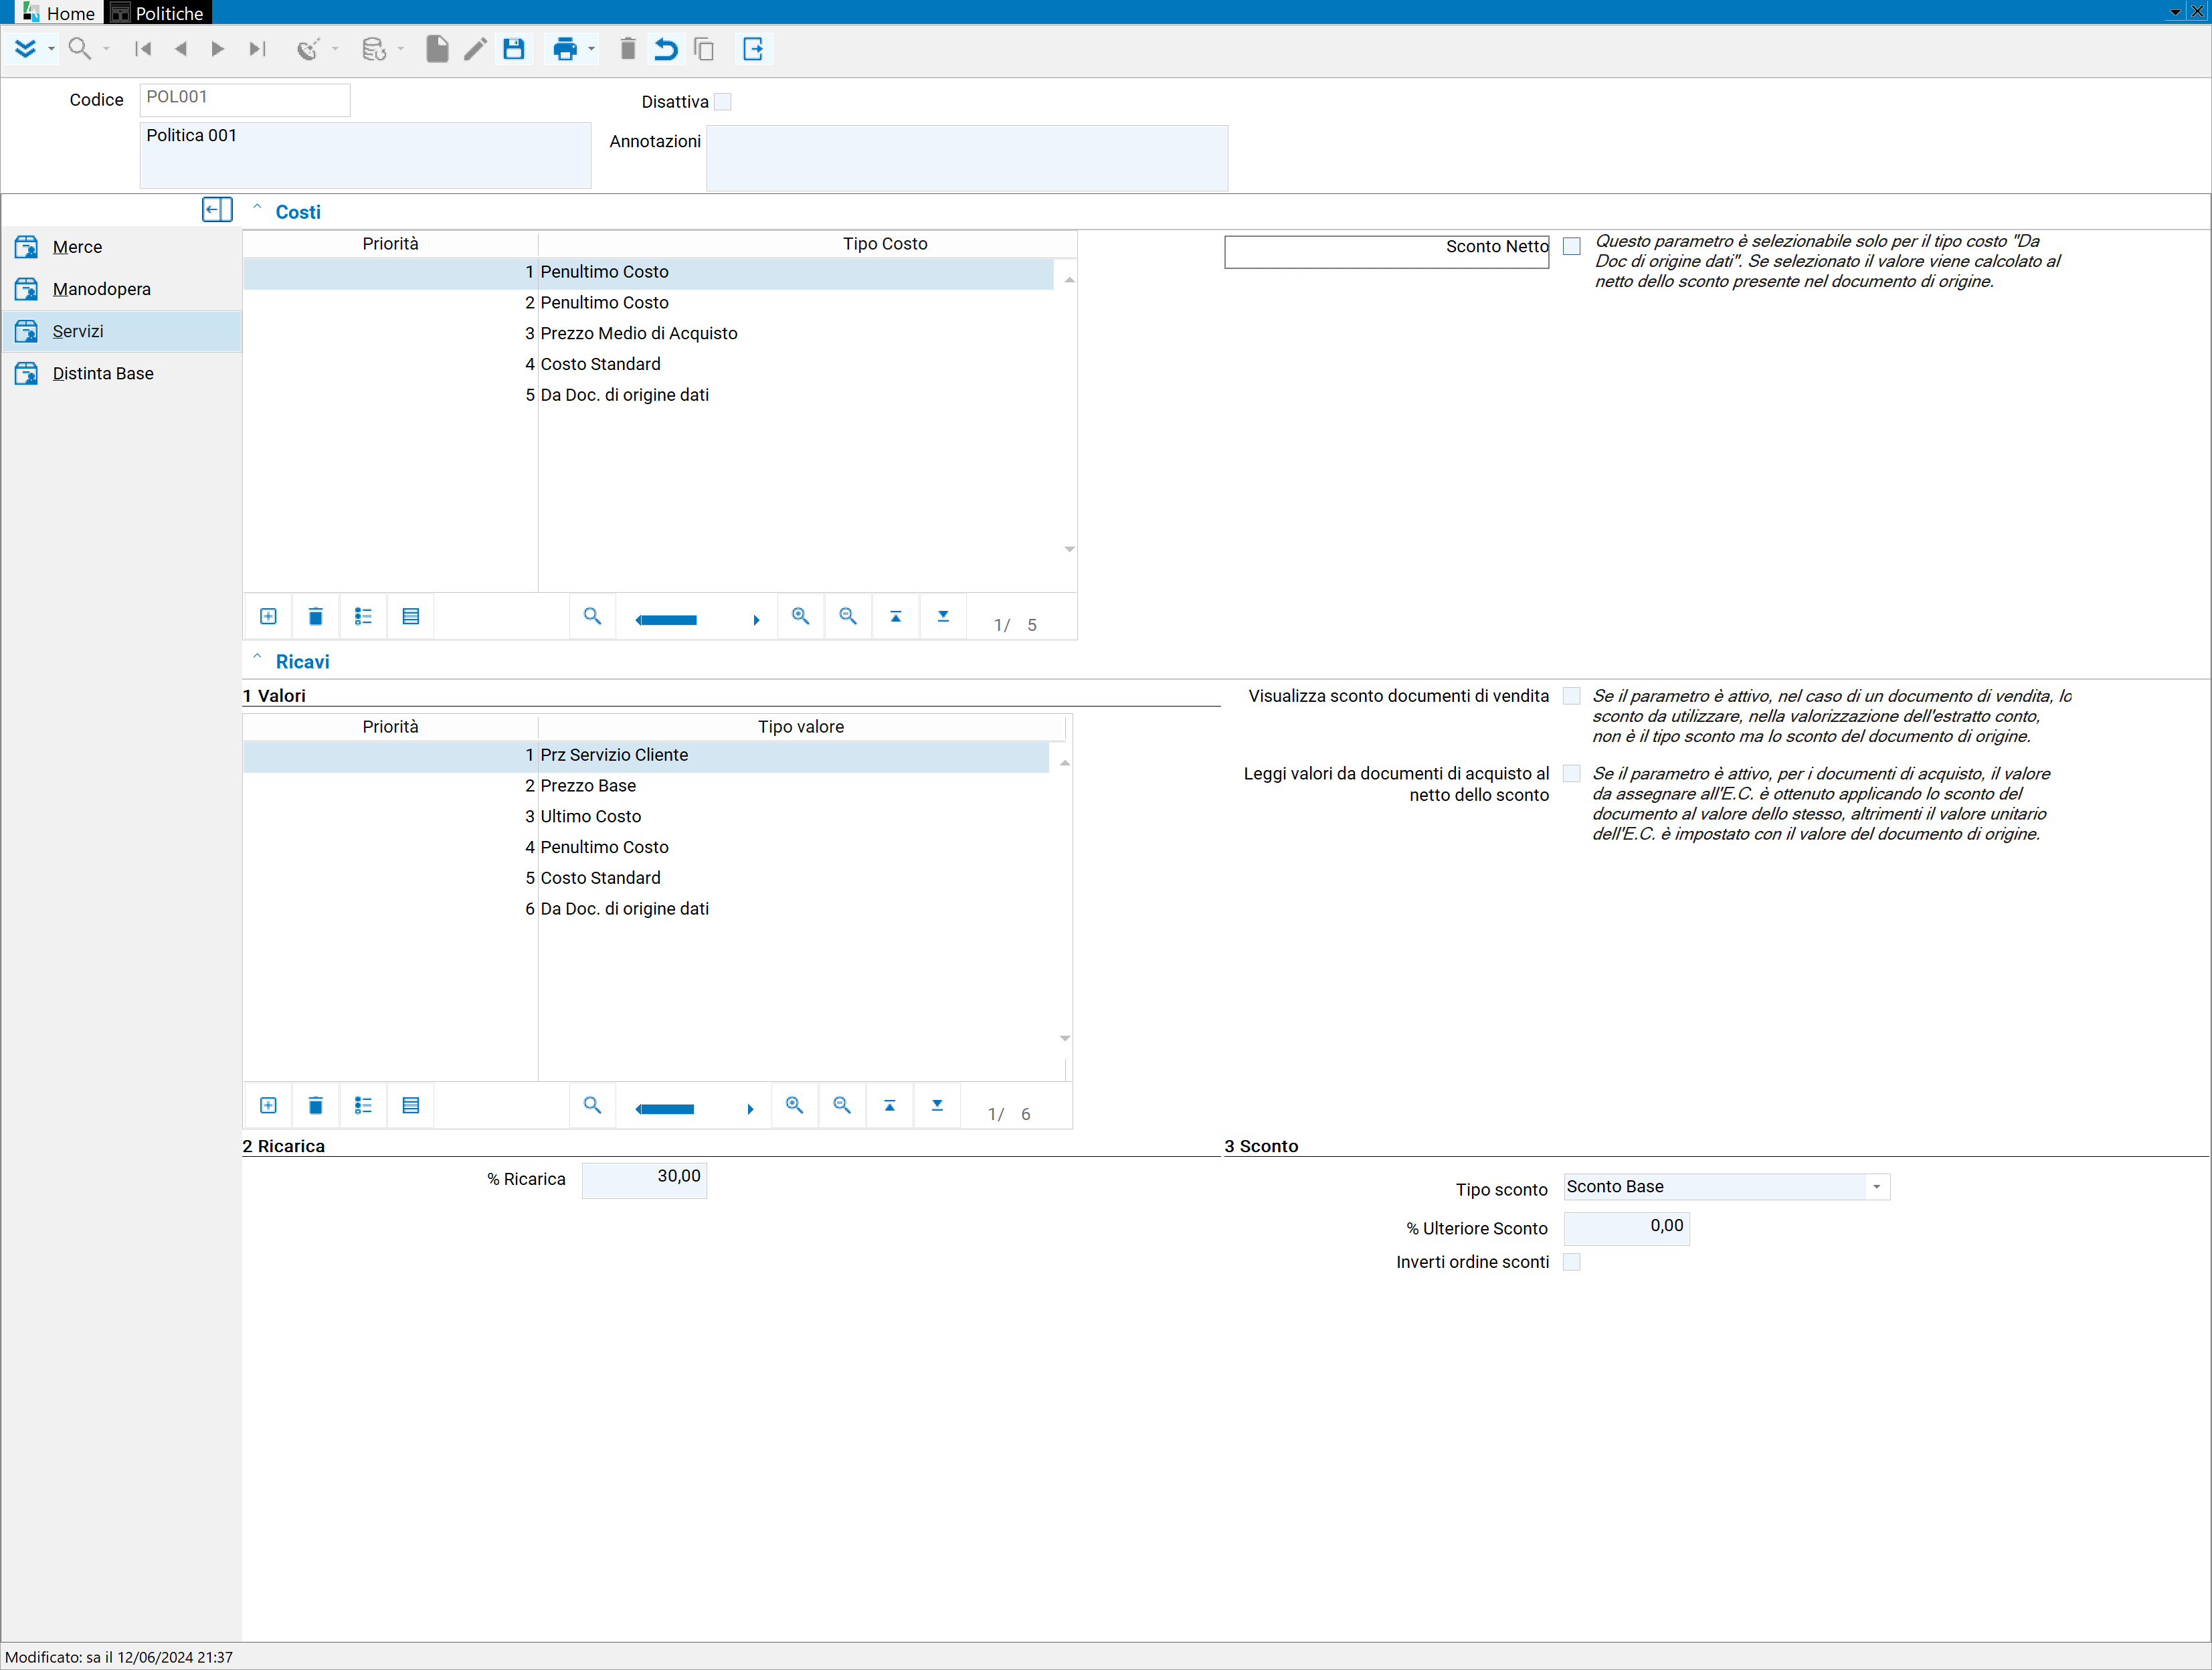The height and width of the screenshot is (1670, 2212).
Task: Click the Tipo valore column header
Action: (801, 727)
